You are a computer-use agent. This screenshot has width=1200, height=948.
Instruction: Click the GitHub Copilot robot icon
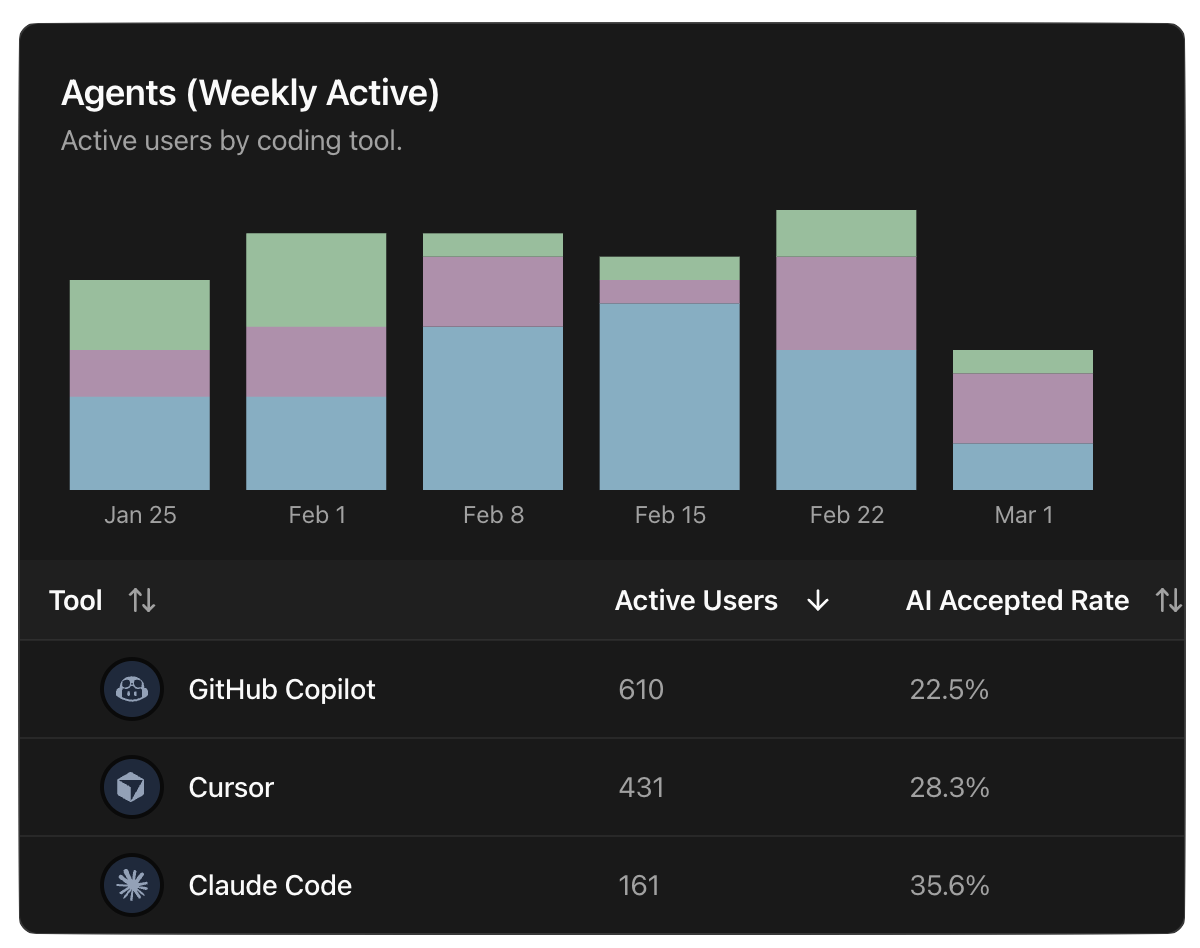(132, 689)
